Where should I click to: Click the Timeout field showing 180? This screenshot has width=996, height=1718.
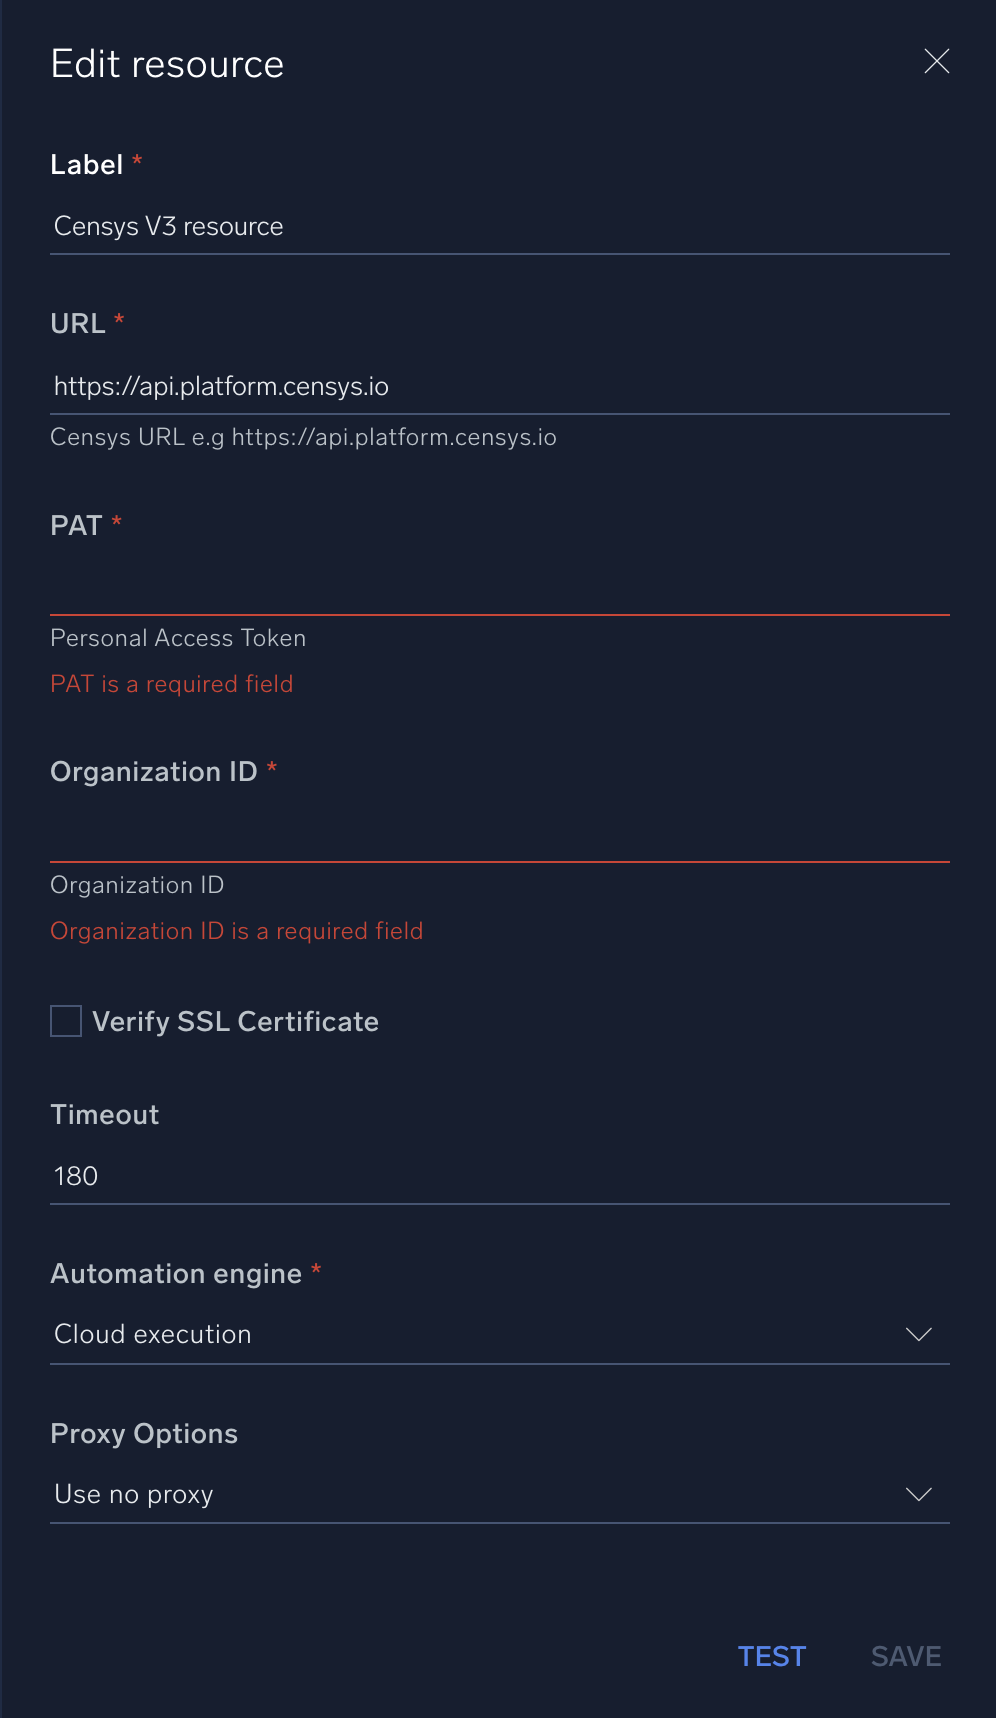point(499,1176)
